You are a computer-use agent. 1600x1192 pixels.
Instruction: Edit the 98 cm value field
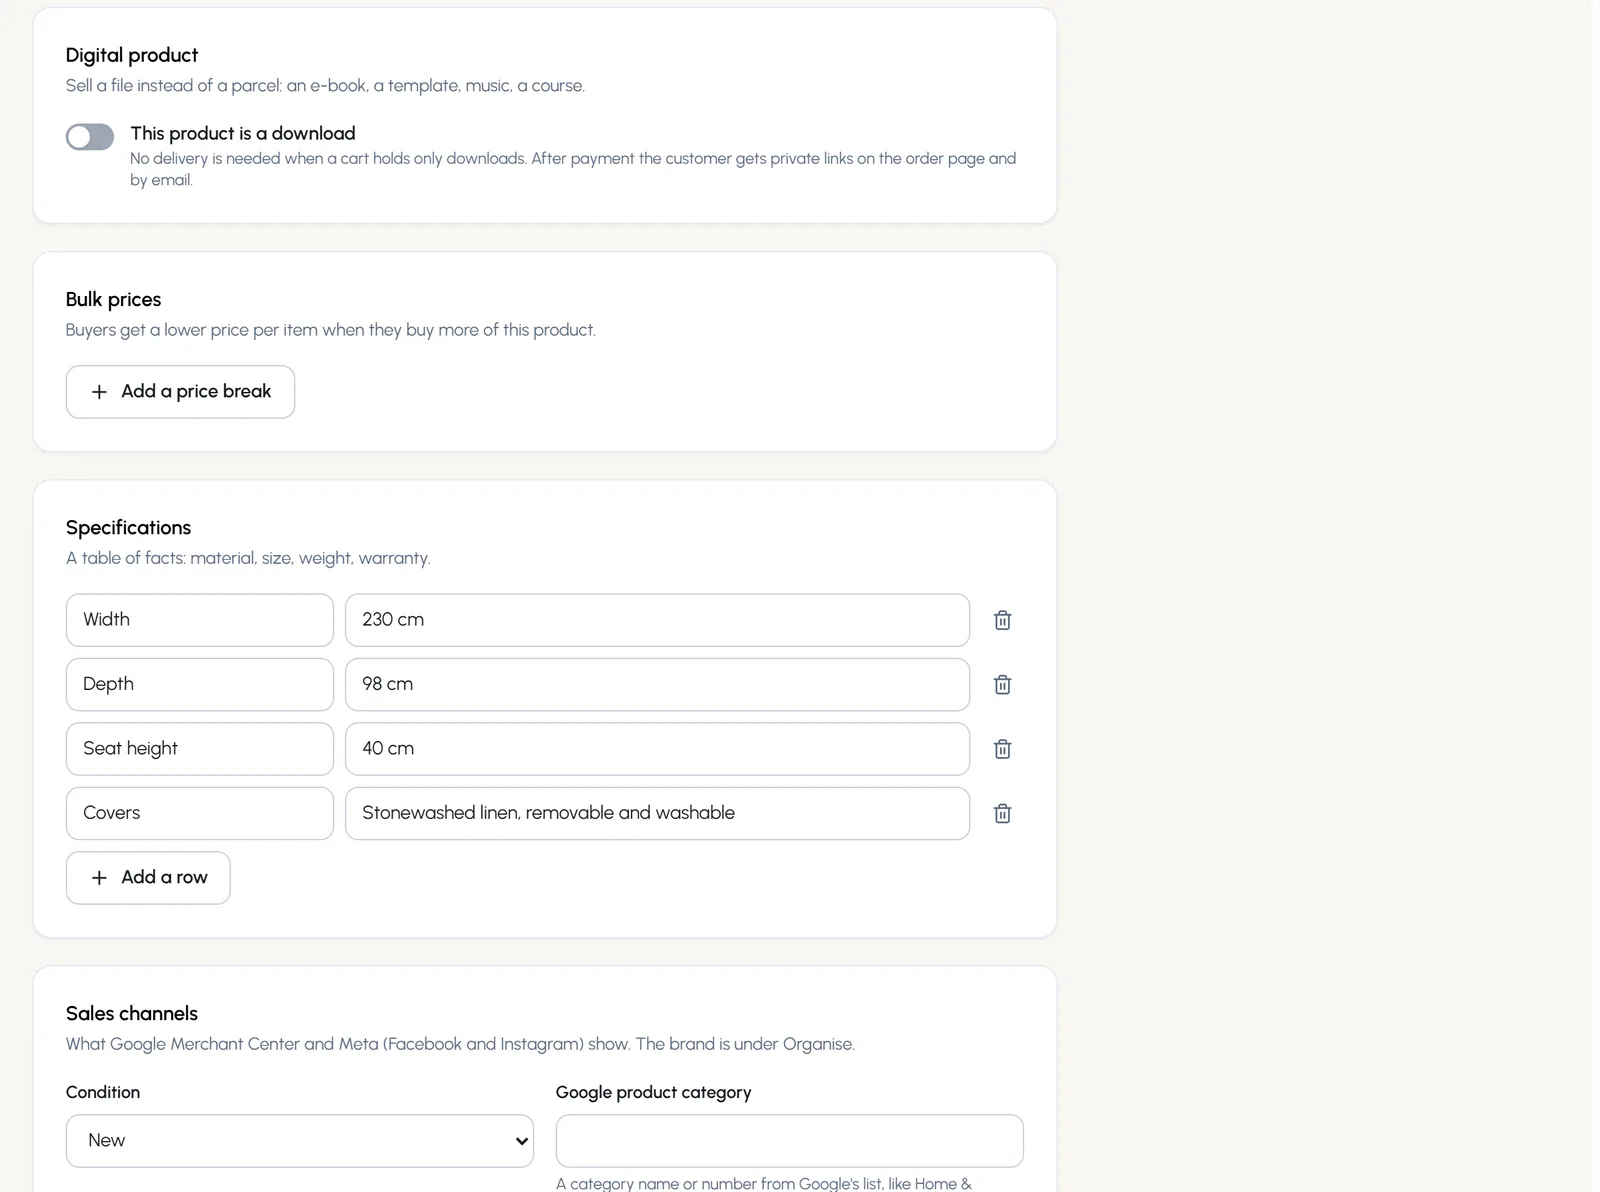(657, 685)
